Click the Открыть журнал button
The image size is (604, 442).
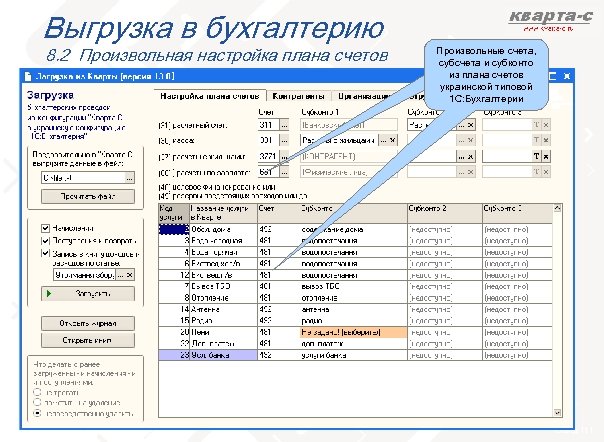[x=88, y=323]
